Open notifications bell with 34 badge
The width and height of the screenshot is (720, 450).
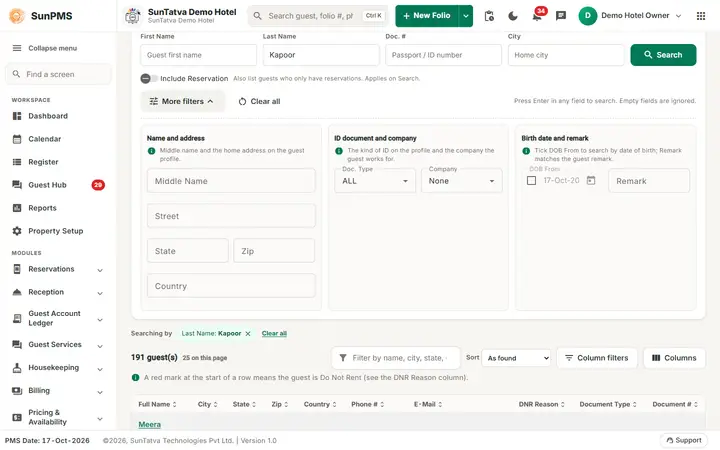click(537, 16)
